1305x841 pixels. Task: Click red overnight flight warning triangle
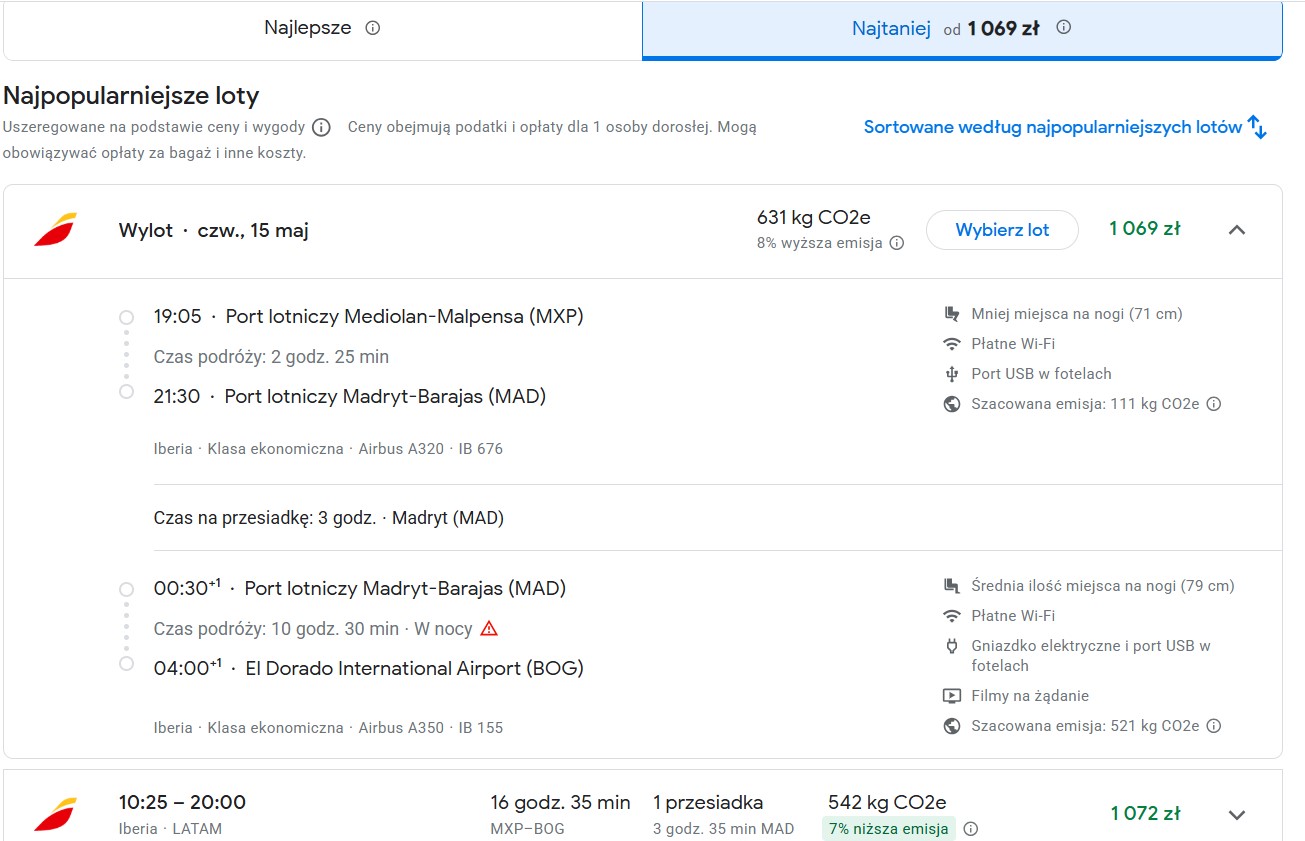[x=489, y=629]
